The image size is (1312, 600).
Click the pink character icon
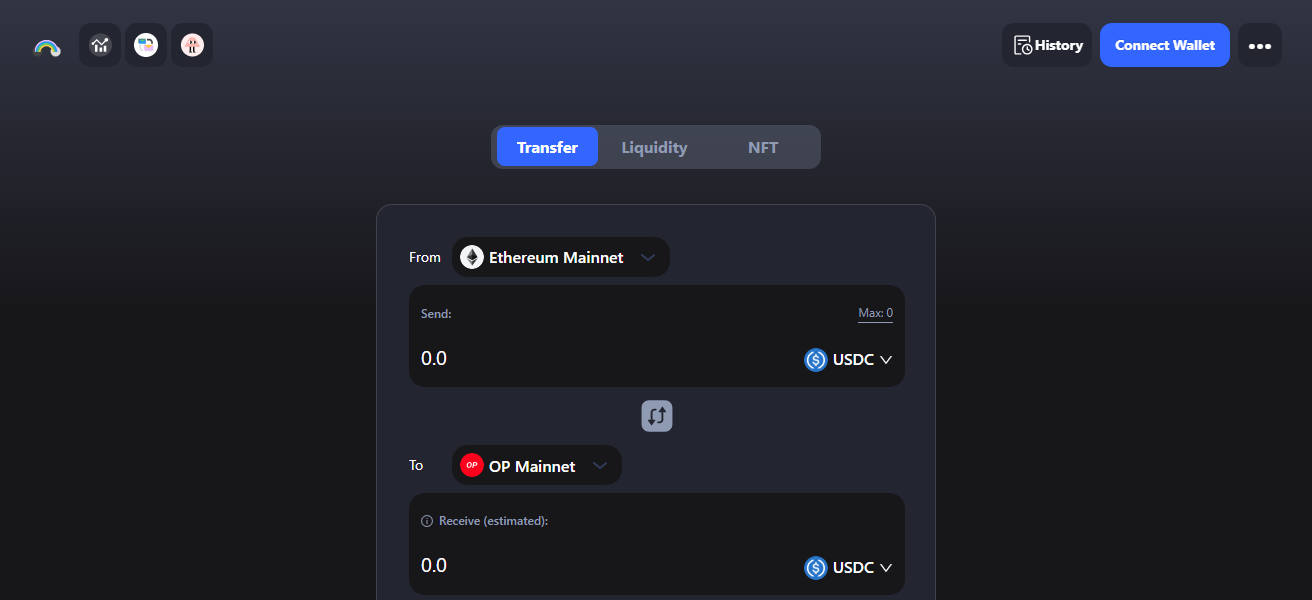[x=192, y=45]
